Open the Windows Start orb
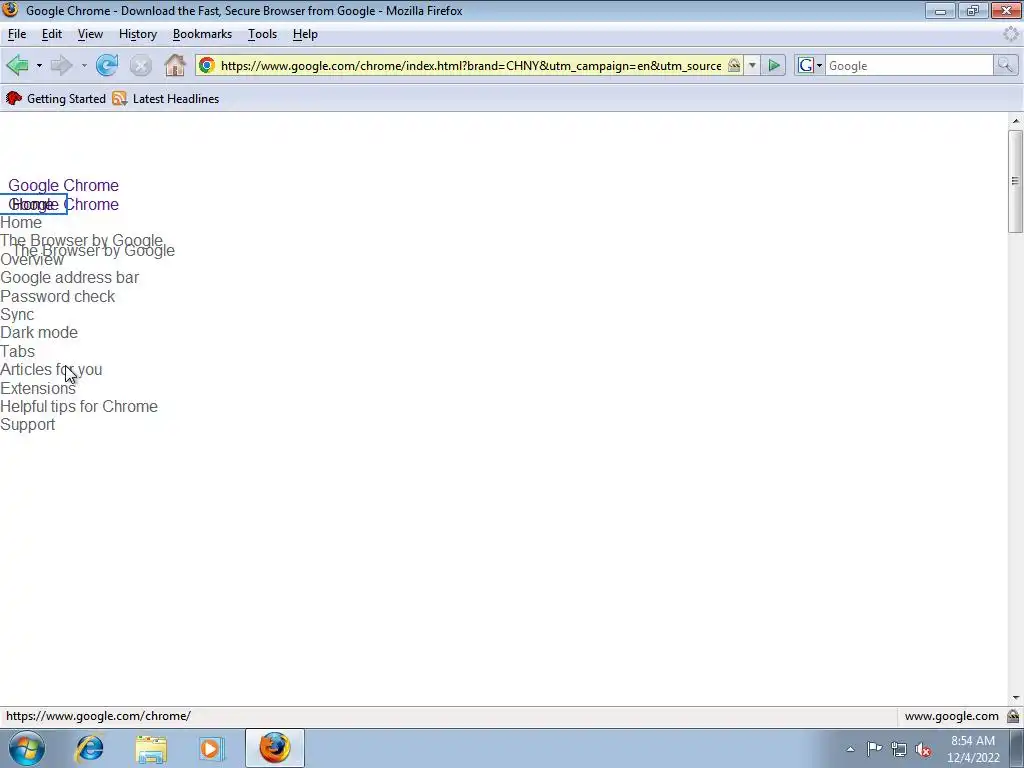Viewport: 1024px width, 768px height. click(x=27, y=748)
